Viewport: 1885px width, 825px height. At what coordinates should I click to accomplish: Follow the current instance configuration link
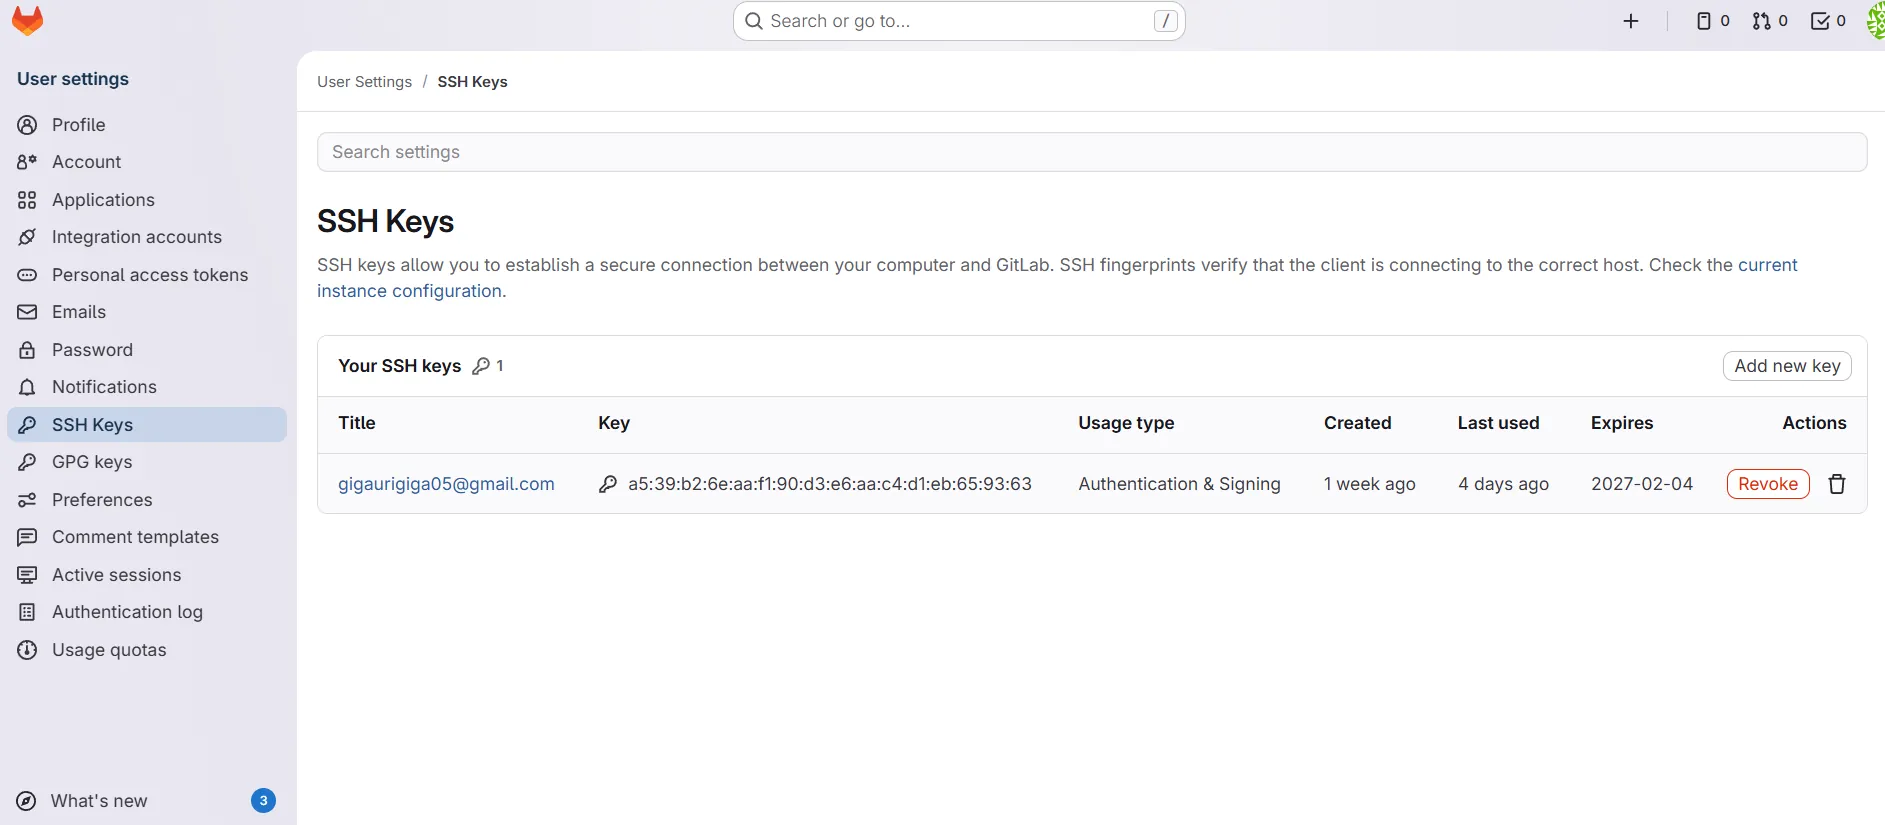pos(411,291)
